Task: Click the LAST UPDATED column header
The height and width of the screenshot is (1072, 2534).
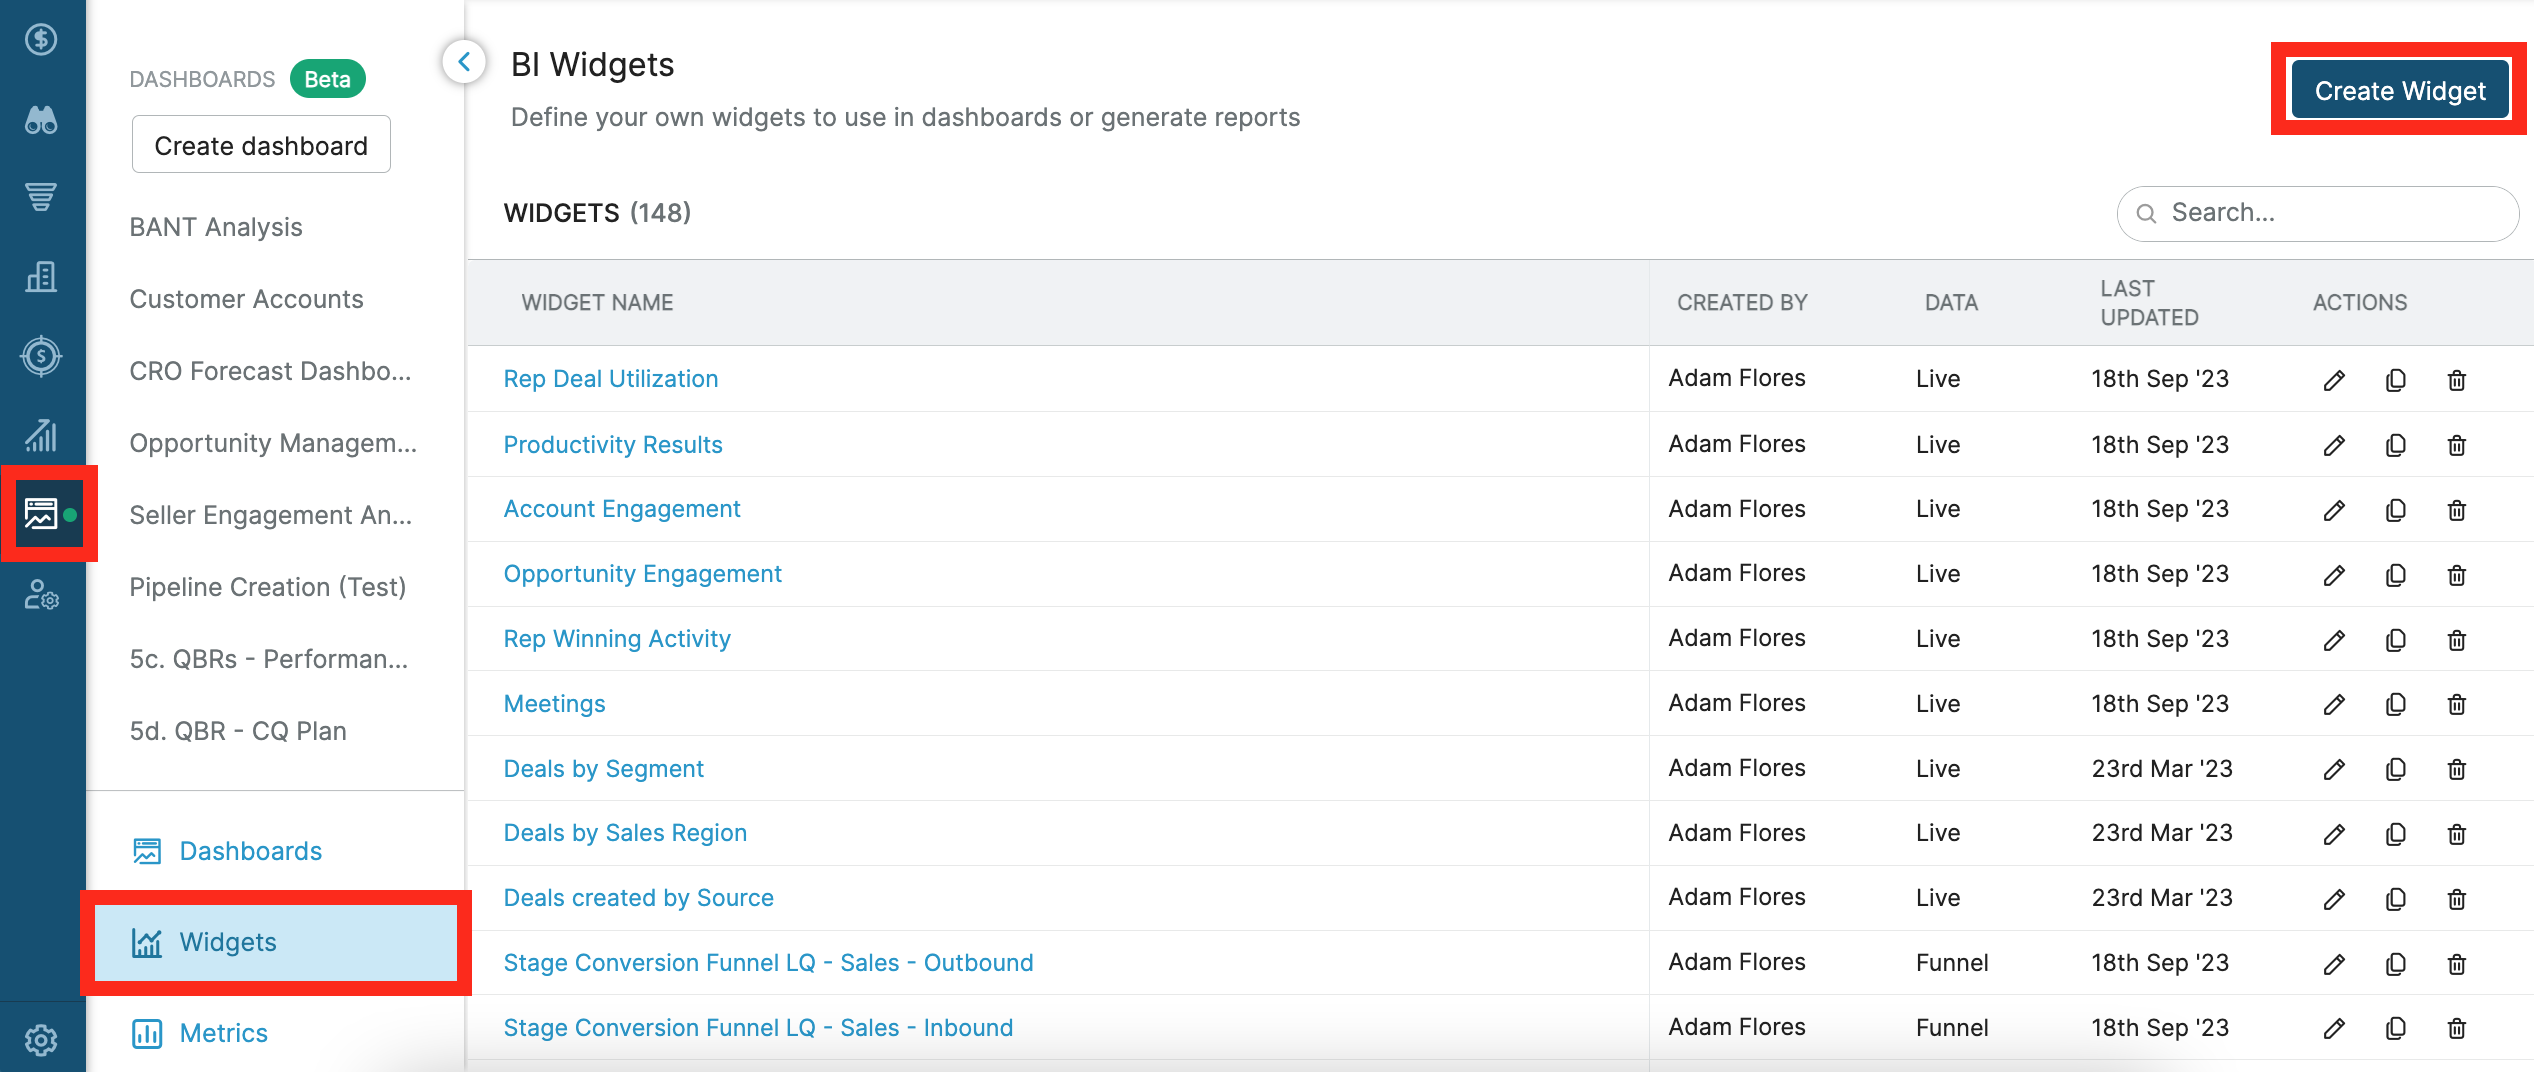Action: click(x=2149, y=303)
